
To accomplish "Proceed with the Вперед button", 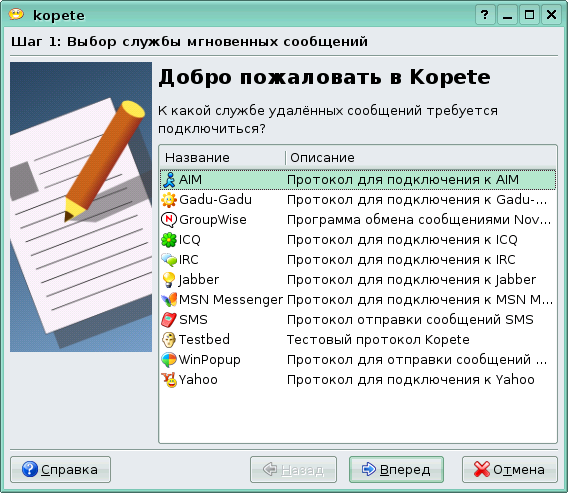I will click(396, 469).
